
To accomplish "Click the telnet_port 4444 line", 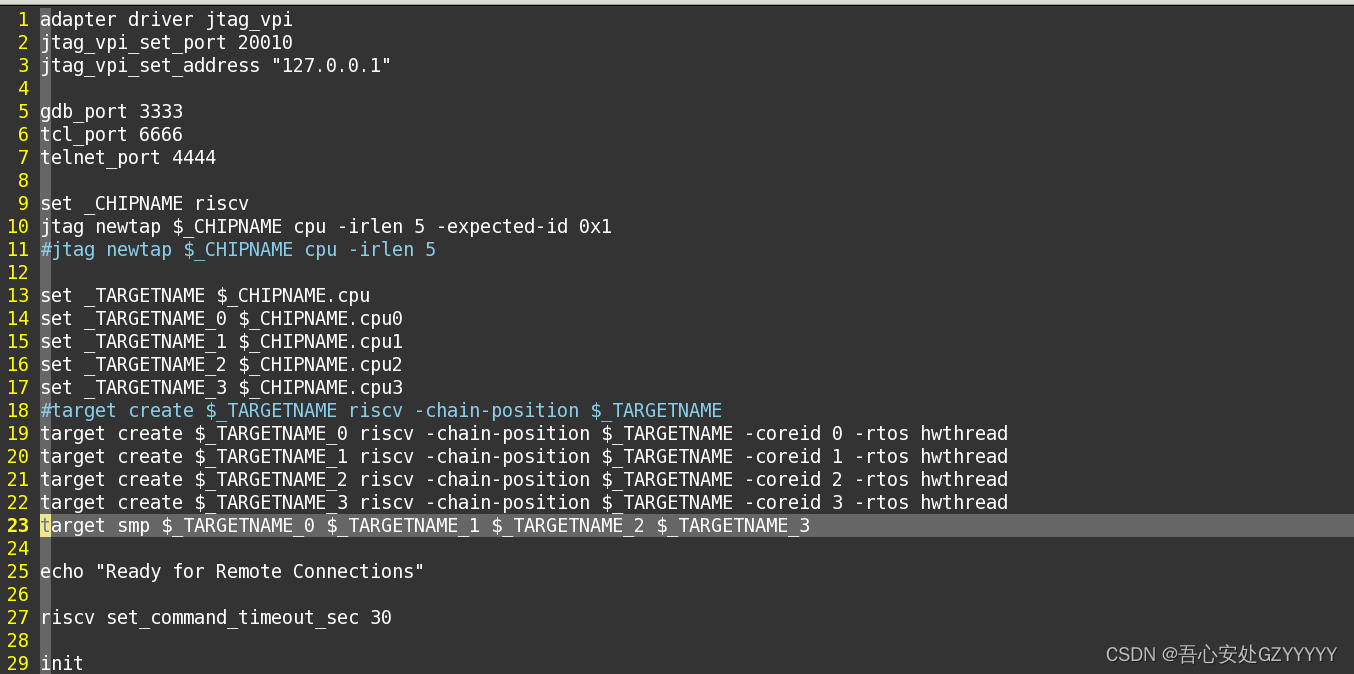I will coord(128,157).
